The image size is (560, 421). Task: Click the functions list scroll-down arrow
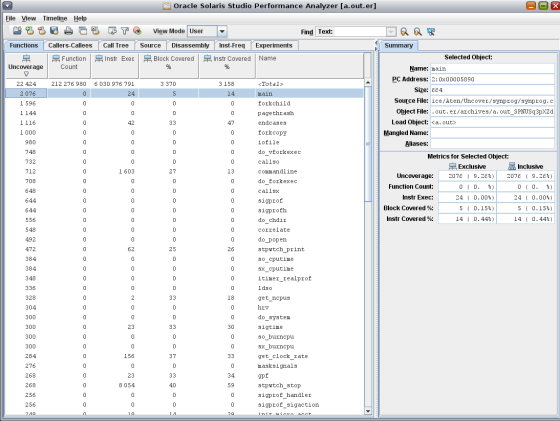coord(368,411)
